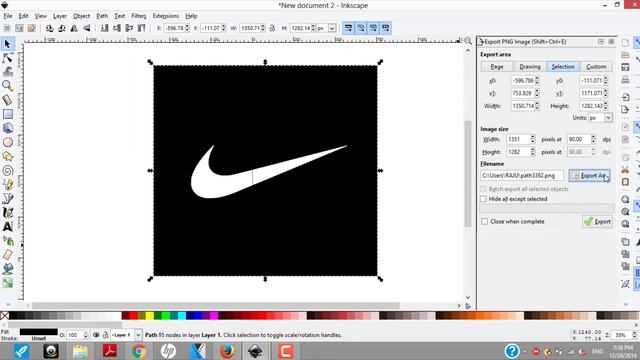Click the Selection export area button
The width and height of the screenshot is (640, 360).
(563, 67)
